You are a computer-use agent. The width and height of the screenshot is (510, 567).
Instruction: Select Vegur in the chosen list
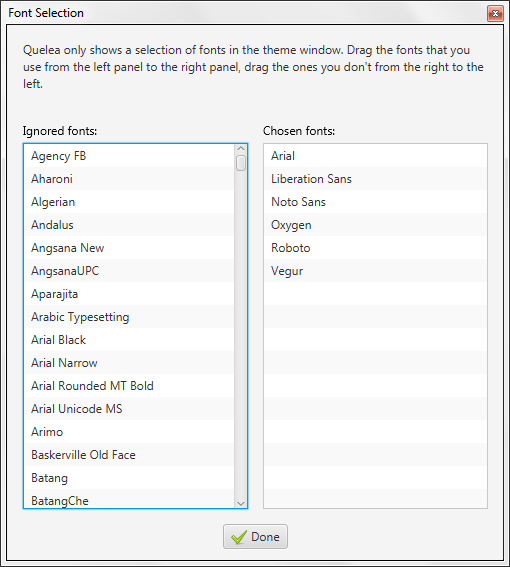click(375, 271)
